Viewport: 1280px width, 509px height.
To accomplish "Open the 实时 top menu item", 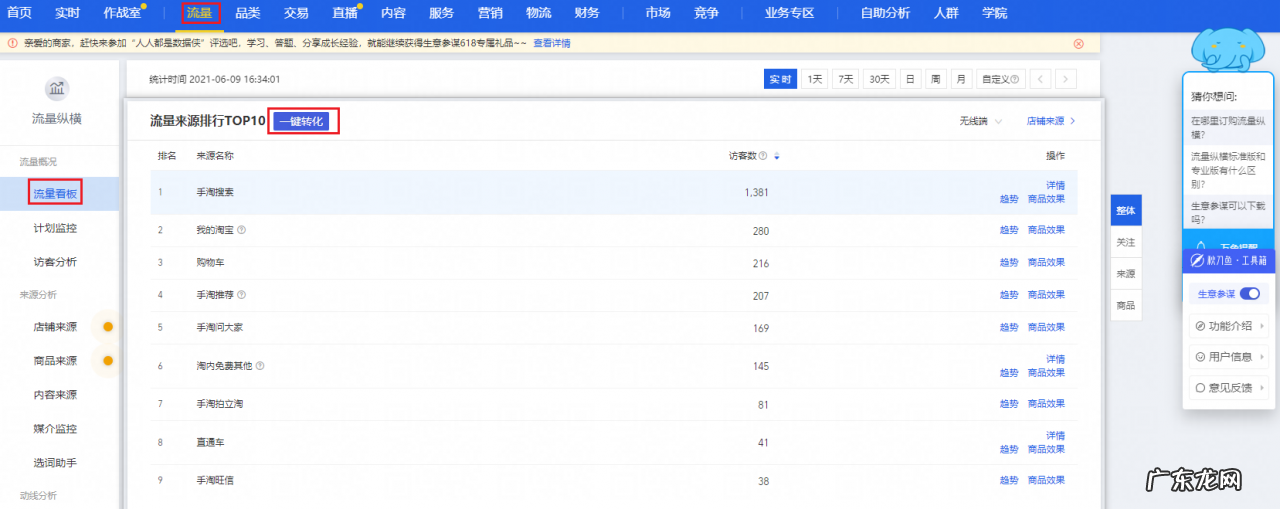I will [67, 14].
